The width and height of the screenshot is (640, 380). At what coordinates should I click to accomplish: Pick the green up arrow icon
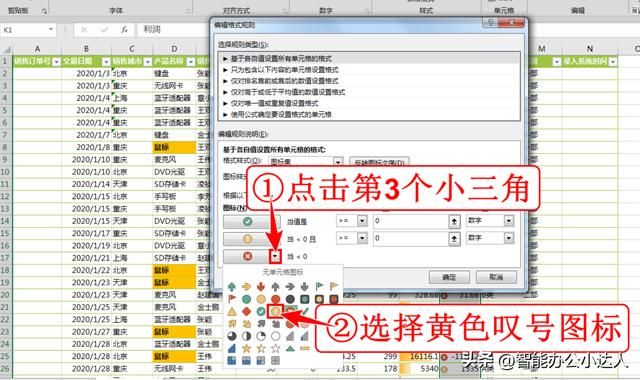coord(232,287)
